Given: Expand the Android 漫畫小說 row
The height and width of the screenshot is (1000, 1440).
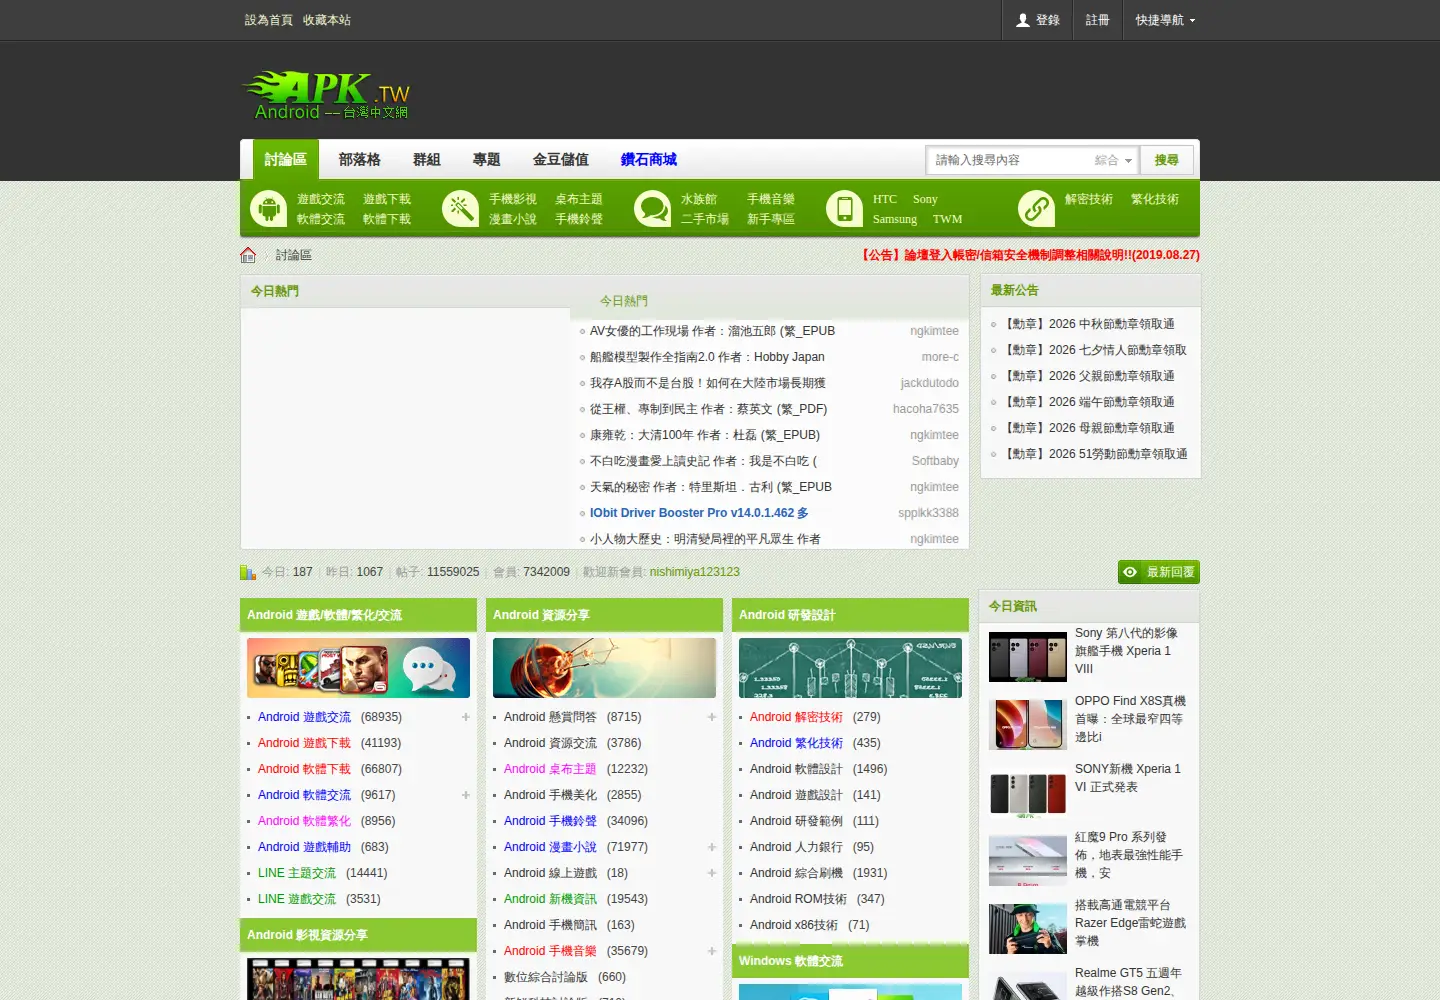Looking at the screenshot, I should (711, 847).
